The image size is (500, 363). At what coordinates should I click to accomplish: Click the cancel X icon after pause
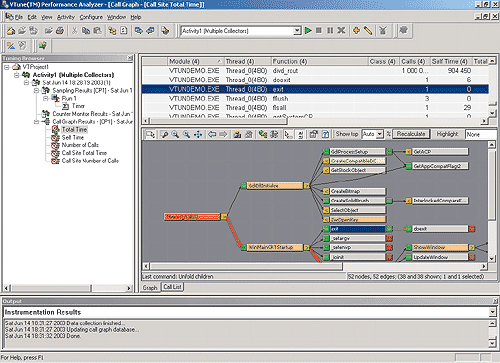341,31
